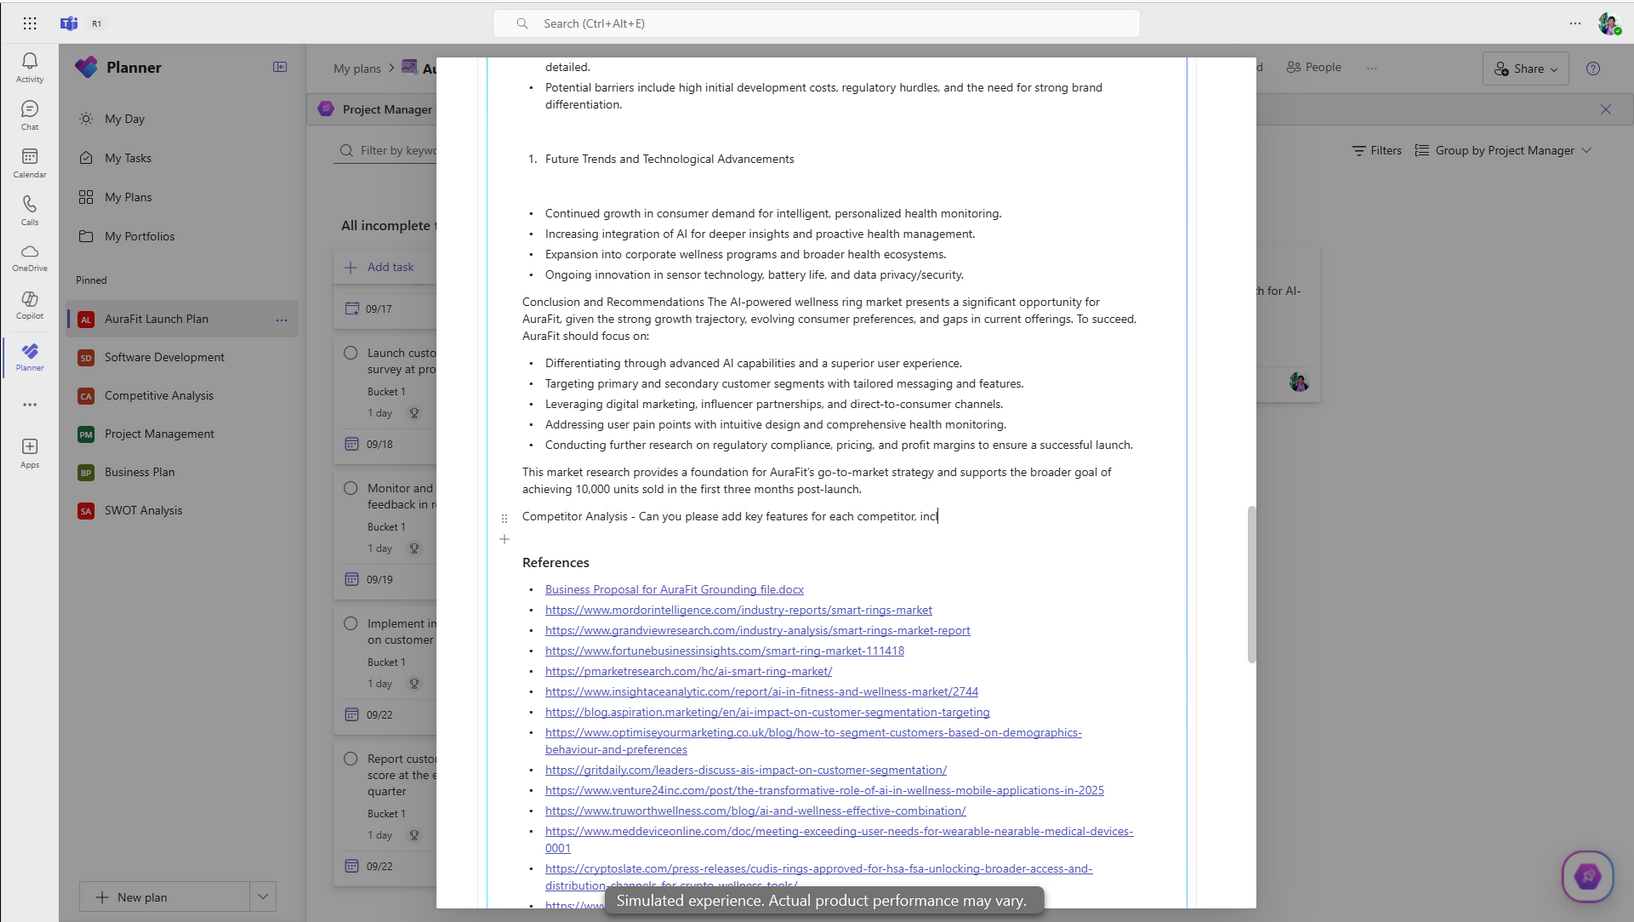Launch Copilot from the sidebar
1634x922 pixels.
click(x=30, y=305)
